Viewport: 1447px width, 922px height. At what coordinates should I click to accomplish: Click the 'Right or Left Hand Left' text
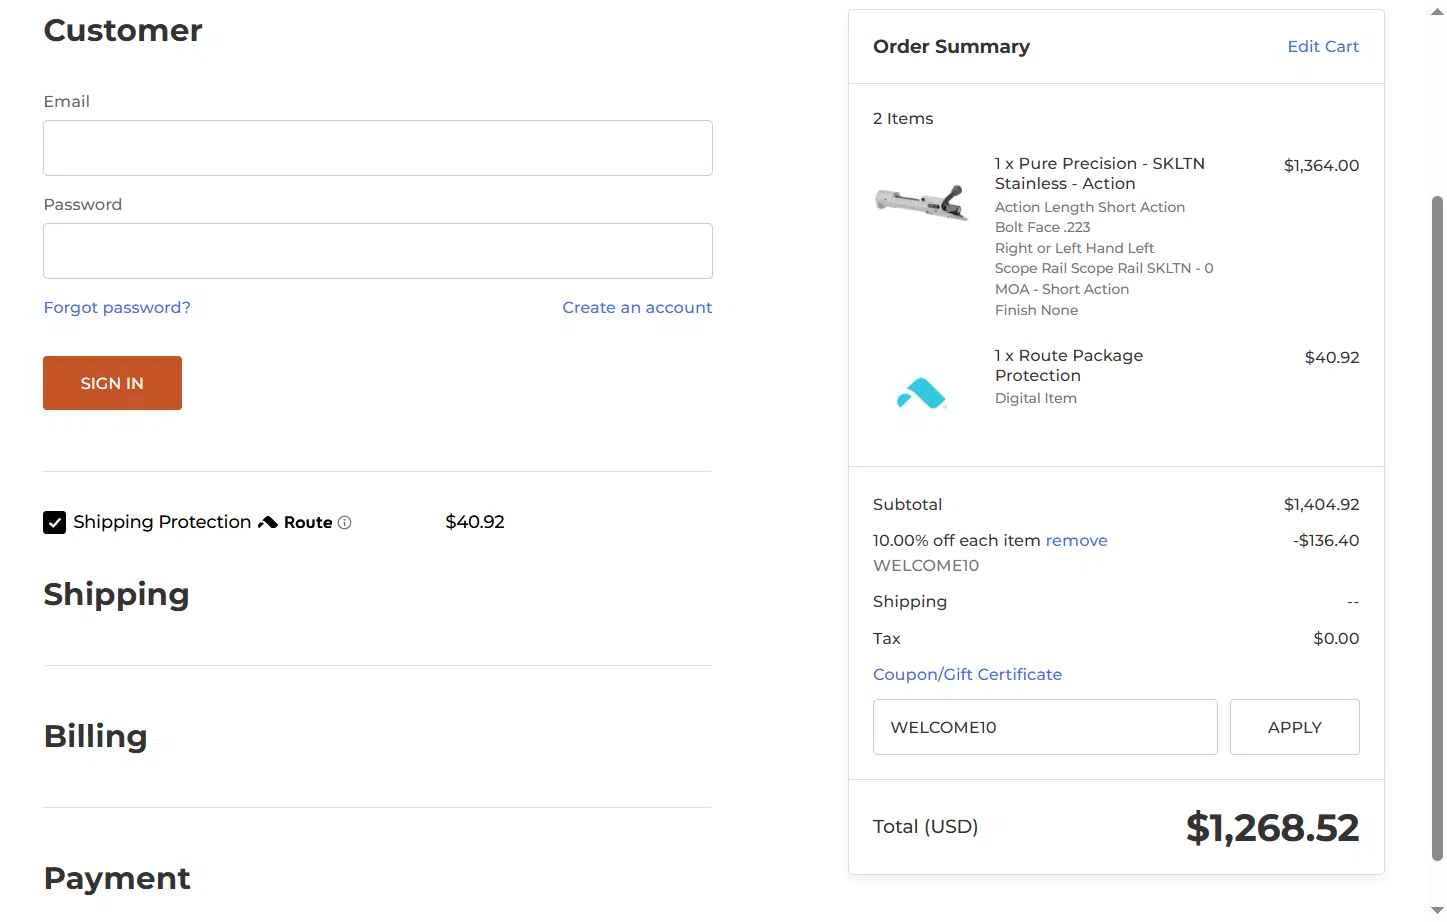1074,249
